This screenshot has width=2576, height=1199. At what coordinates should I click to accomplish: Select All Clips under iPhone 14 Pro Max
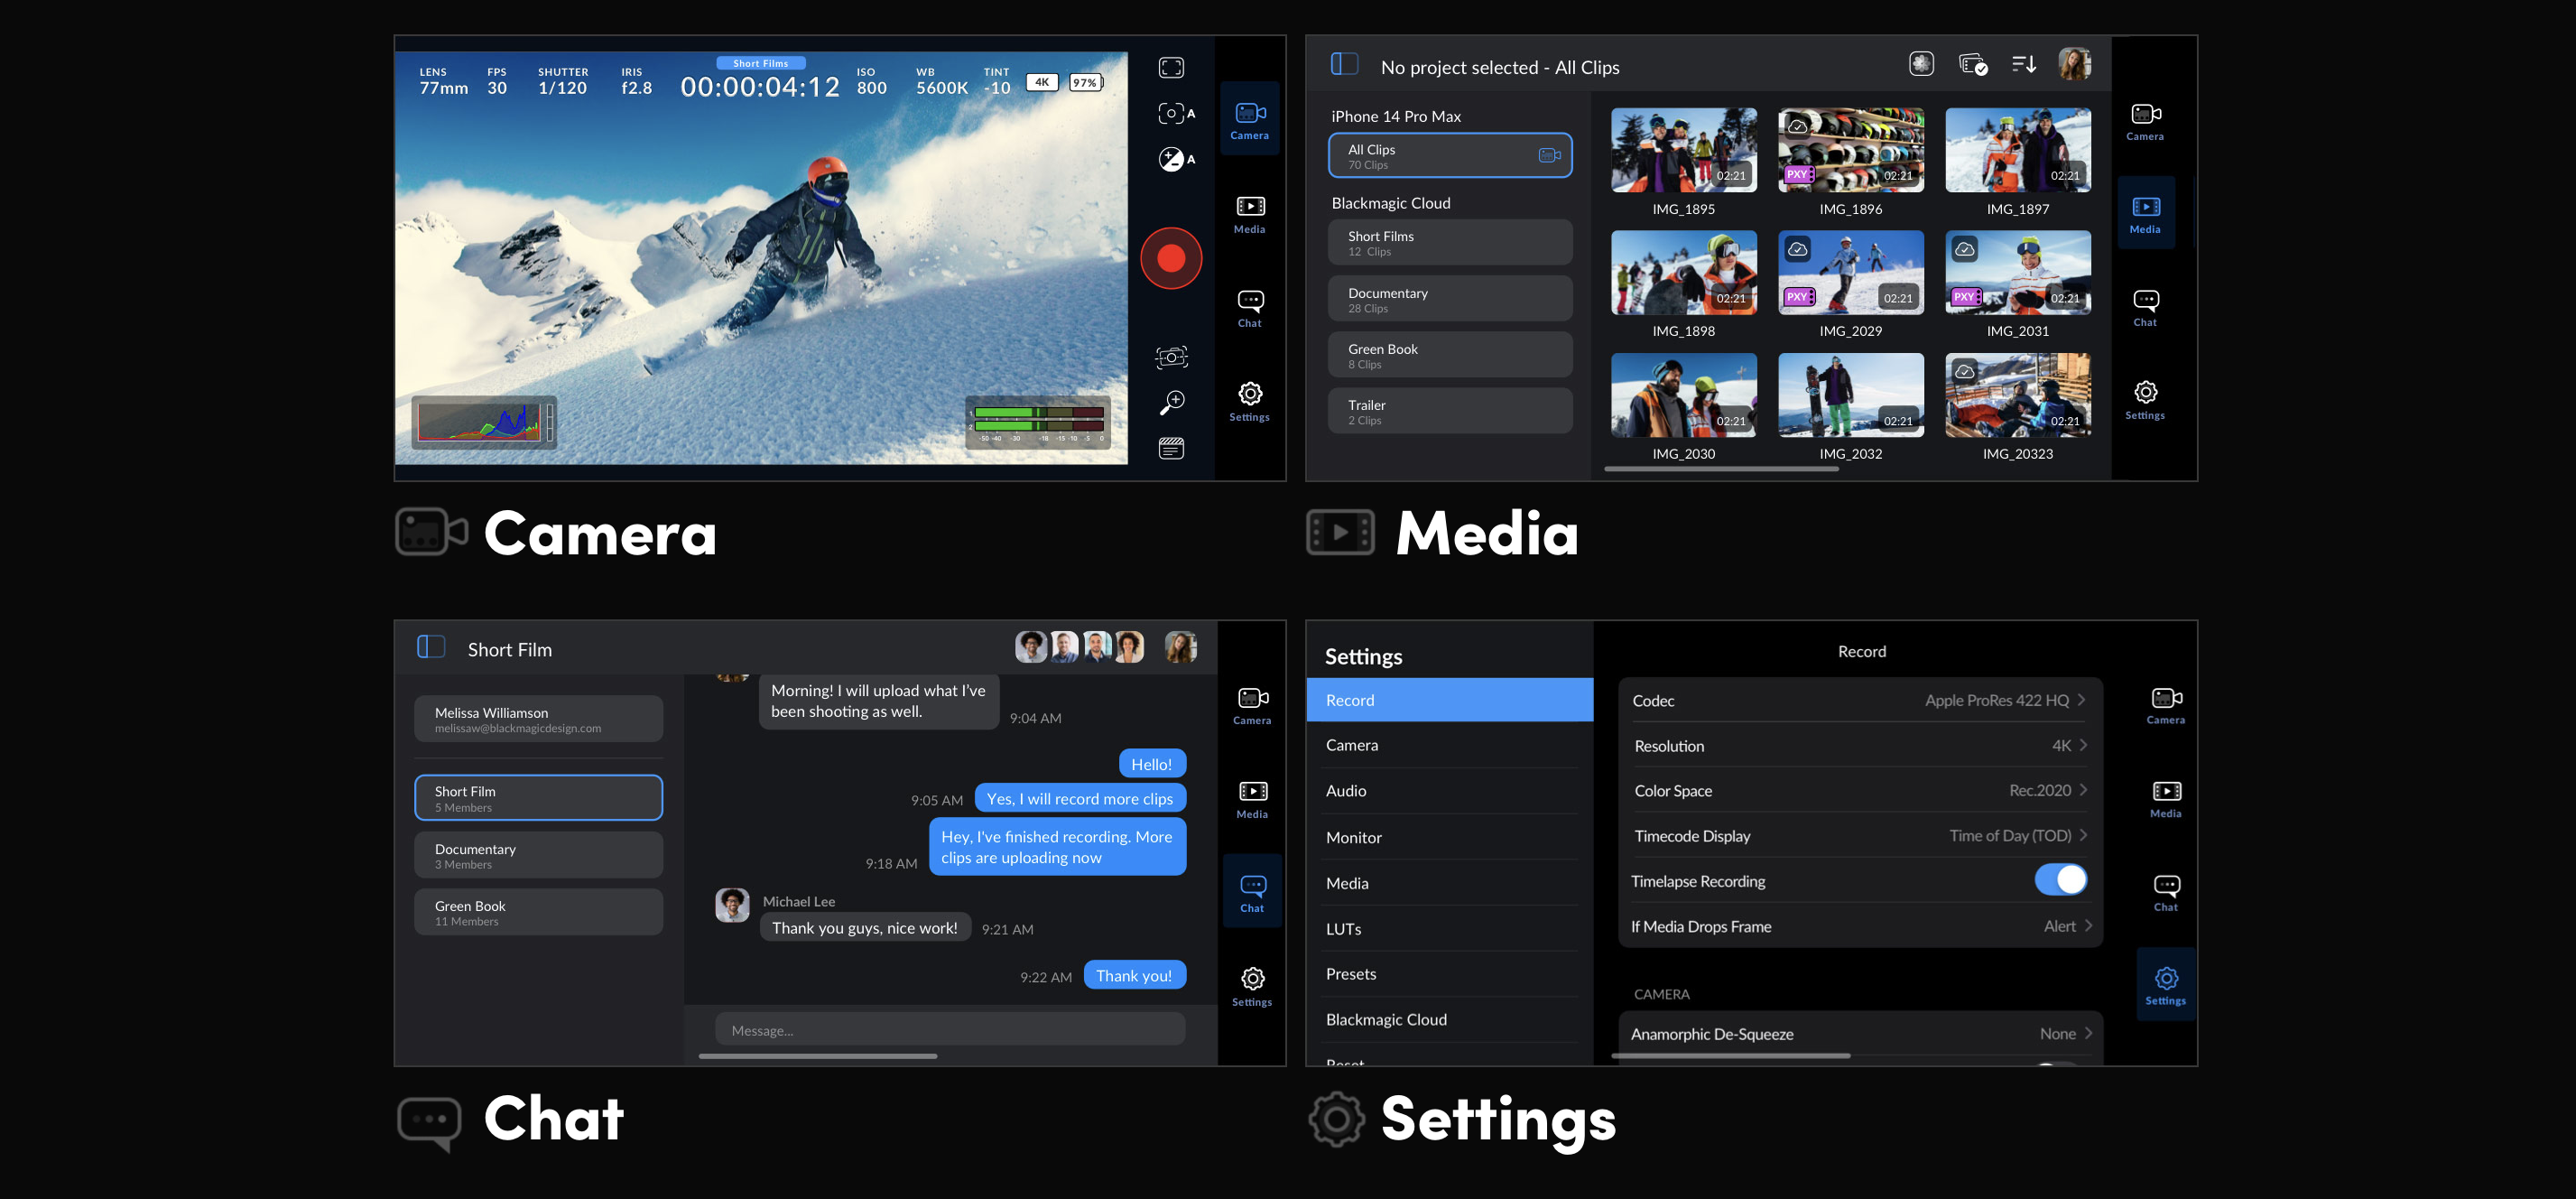(1450, 155)
